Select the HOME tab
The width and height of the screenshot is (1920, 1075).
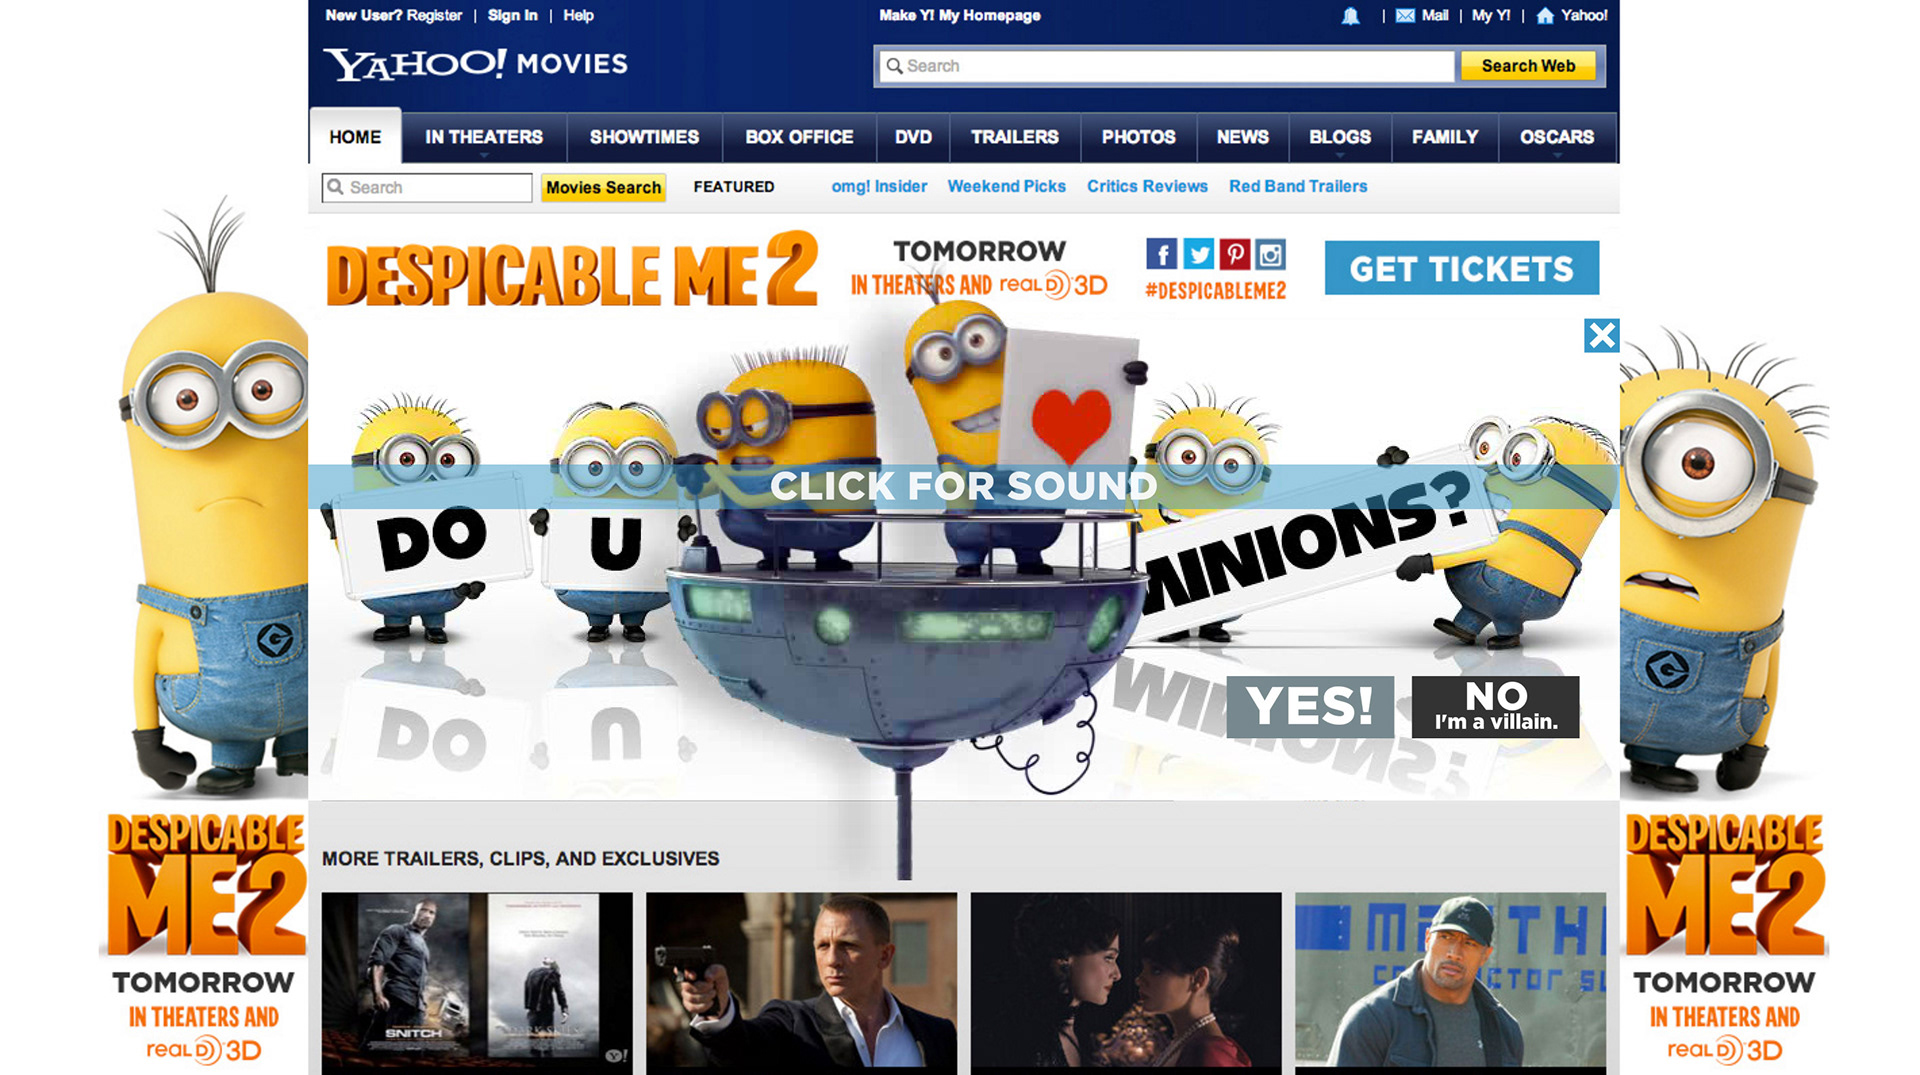click(355, 137)
